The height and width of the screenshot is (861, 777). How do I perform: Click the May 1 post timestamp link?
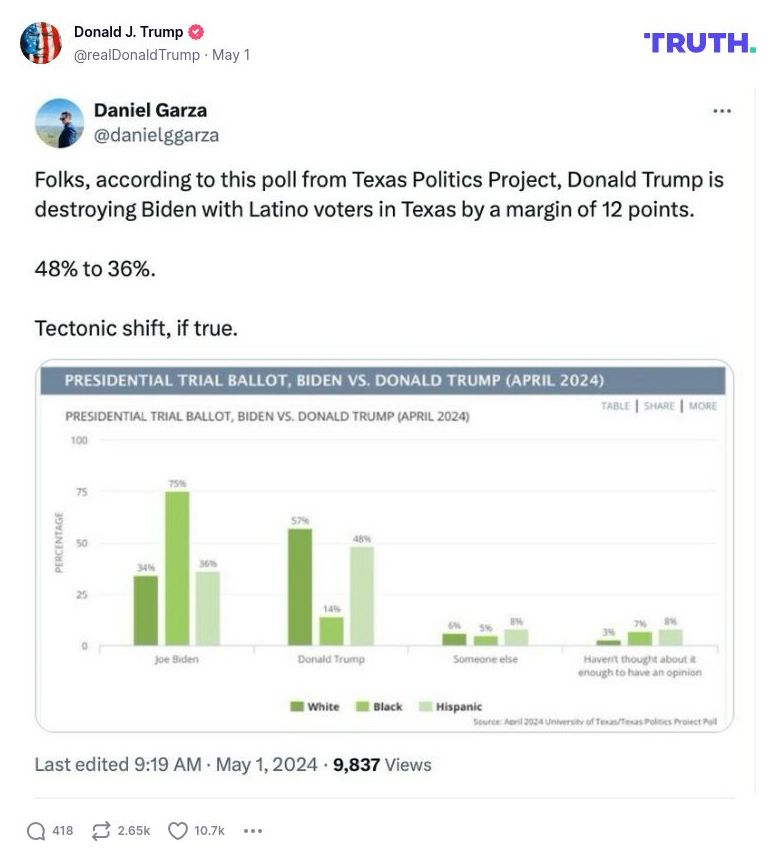pyautogui.click(x=230, y=55)
